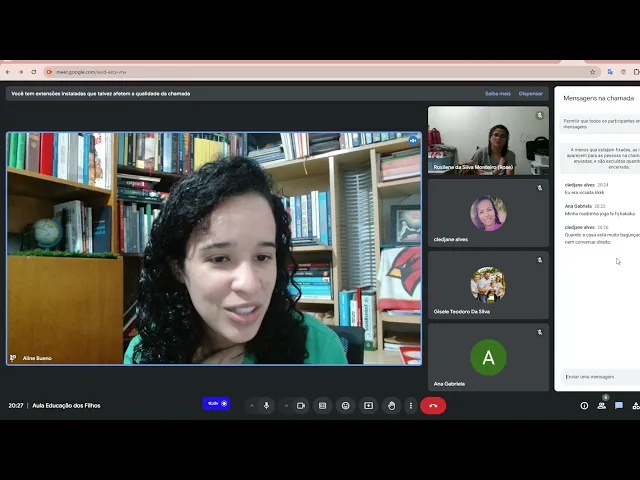Click the 'Aline Bueno' name label
640x480 pixels.
[37, 358]
